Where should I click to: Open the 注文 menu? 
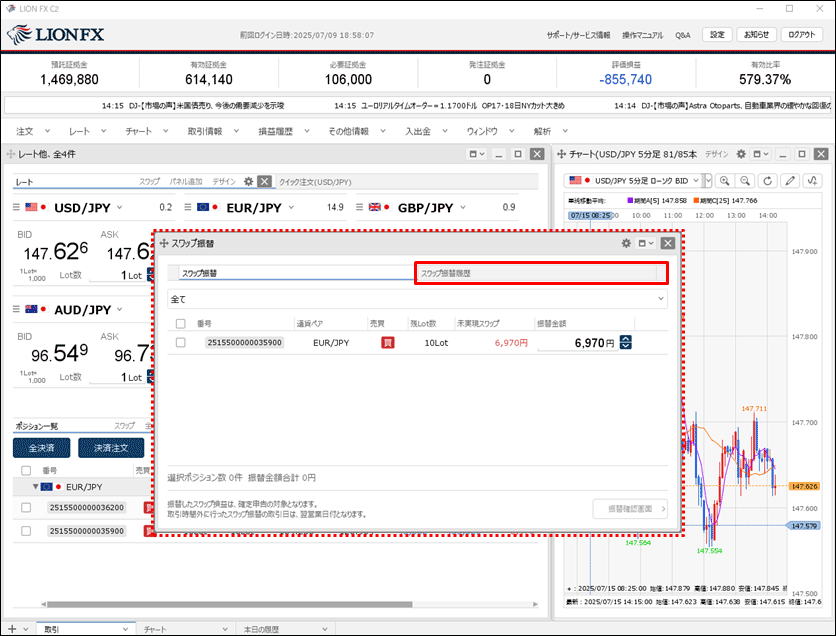coord(32,131)
